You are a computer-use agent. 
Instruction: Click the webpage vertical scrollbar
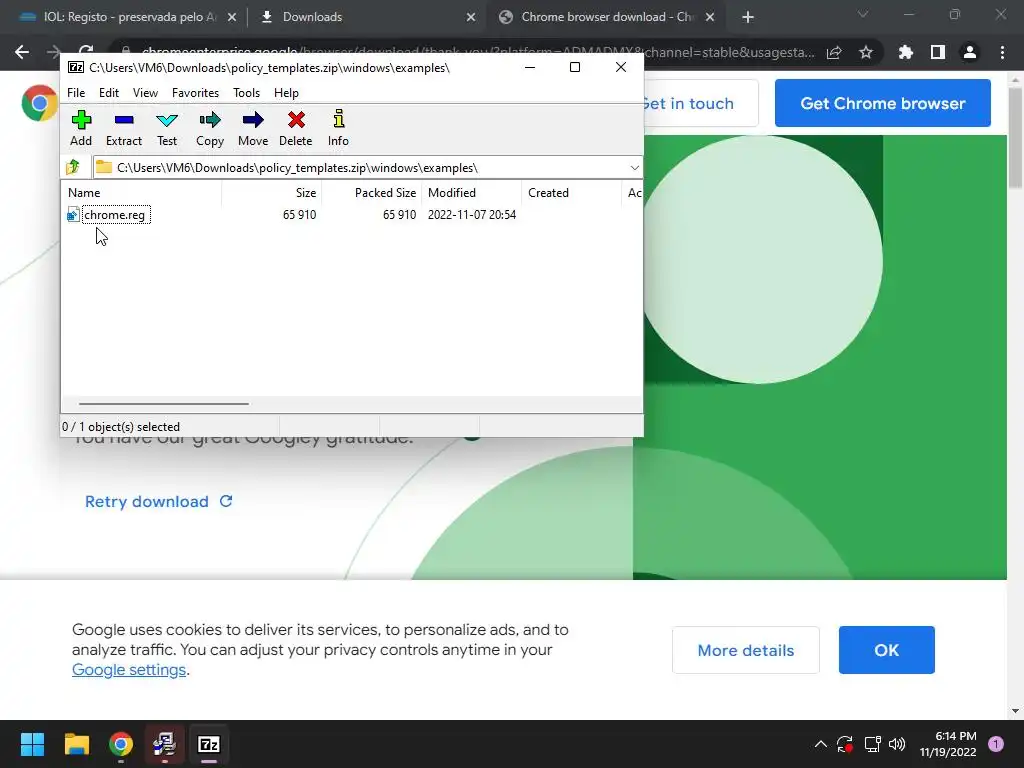pos(1015,137)
